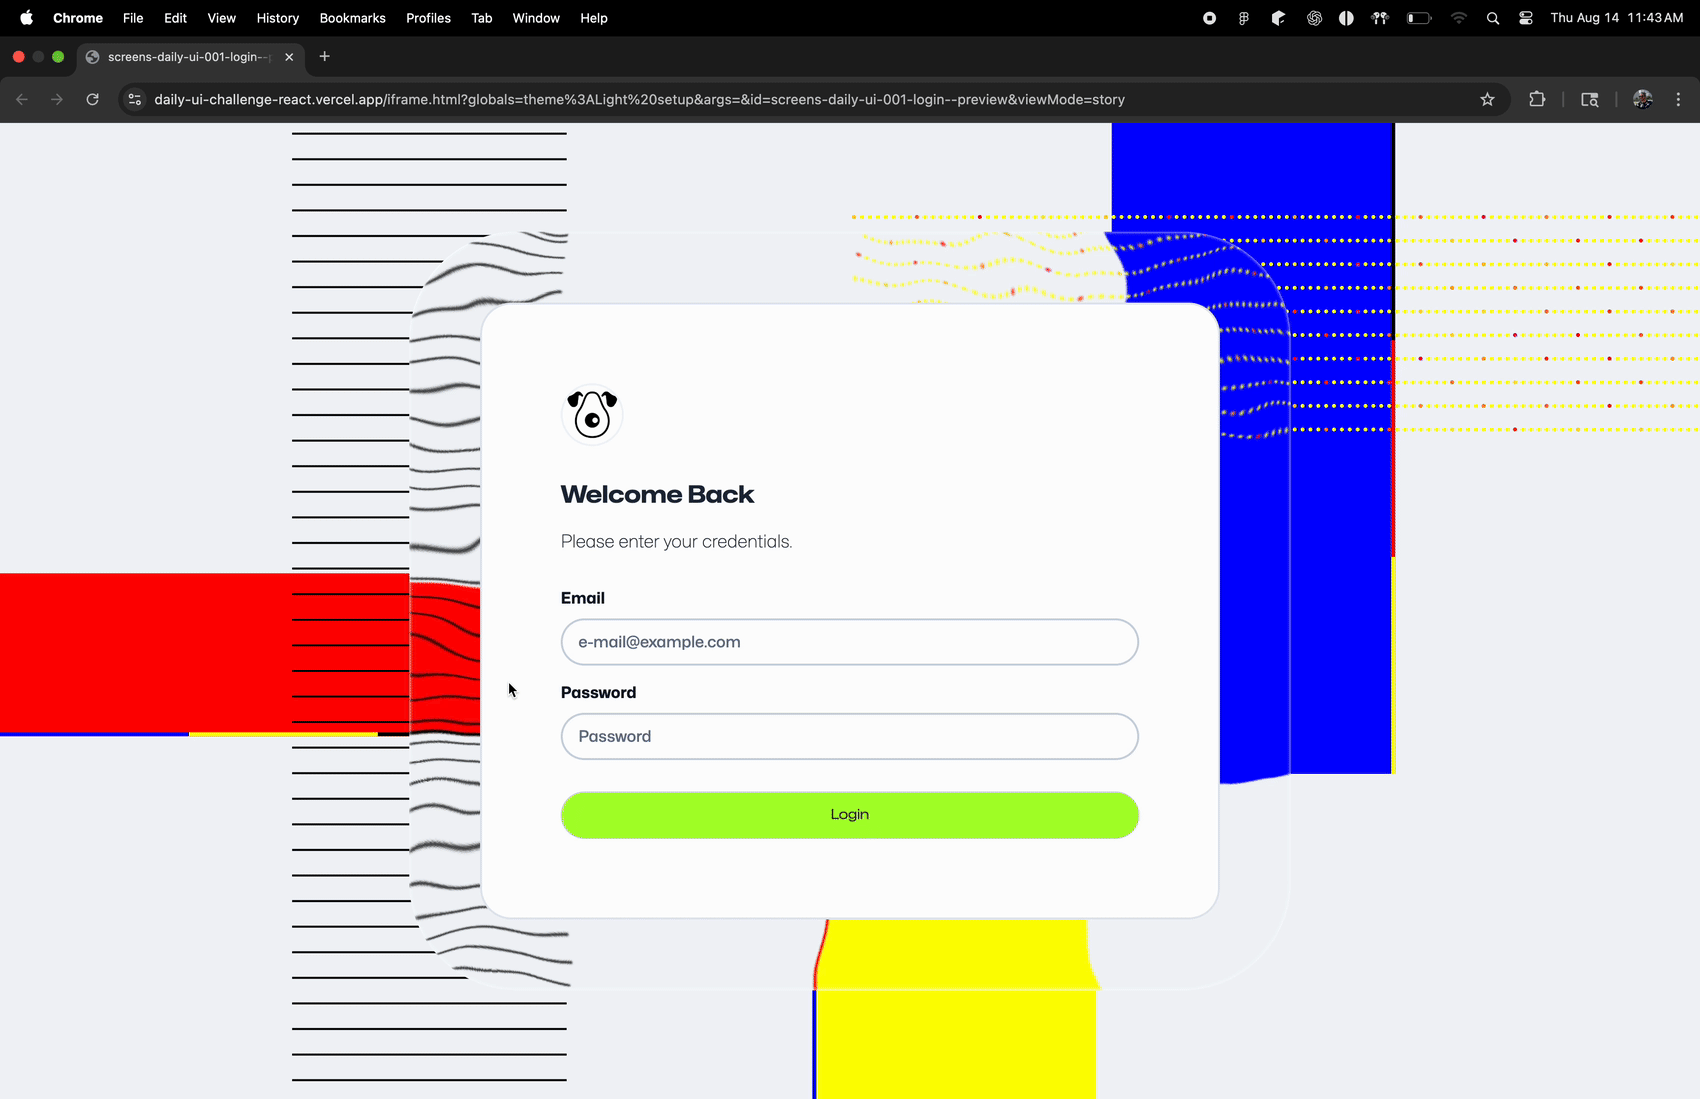Bookmark this page with the star icon
The width and height of the screenshot is (1700, 1099).
(1487, 99)
